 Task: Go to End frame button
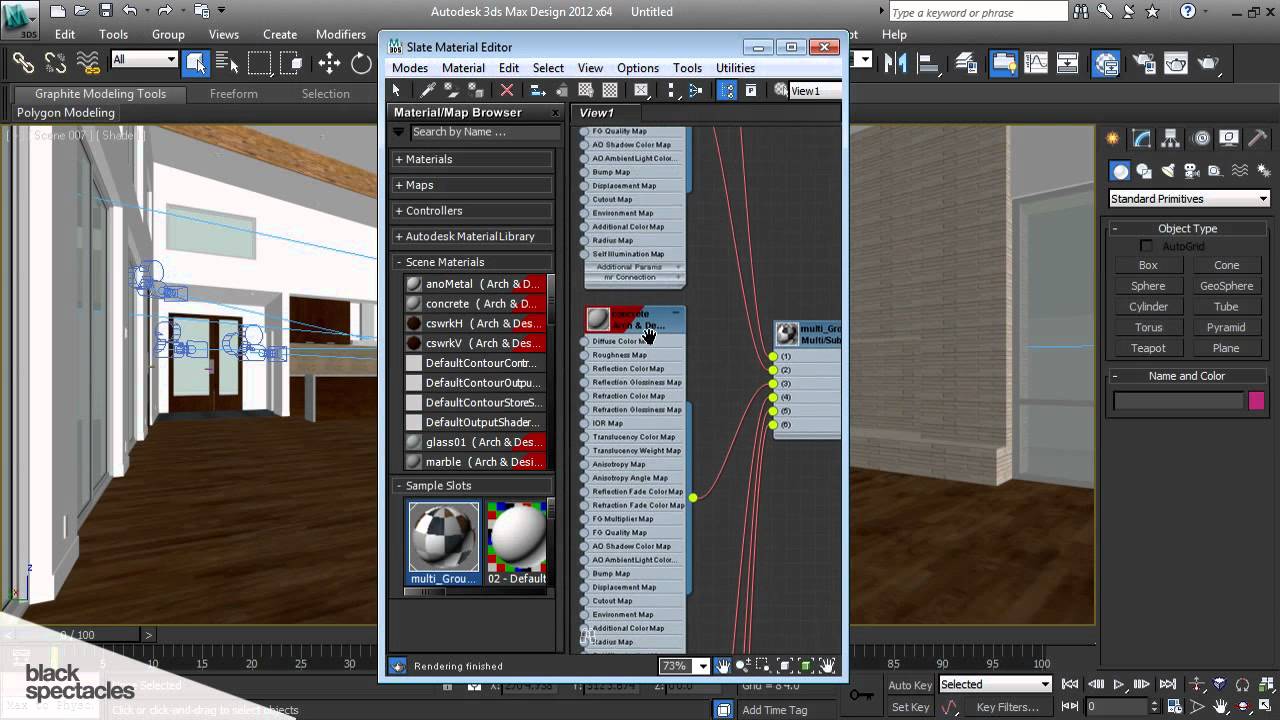pyautogui.click(x=1167, y=685)
